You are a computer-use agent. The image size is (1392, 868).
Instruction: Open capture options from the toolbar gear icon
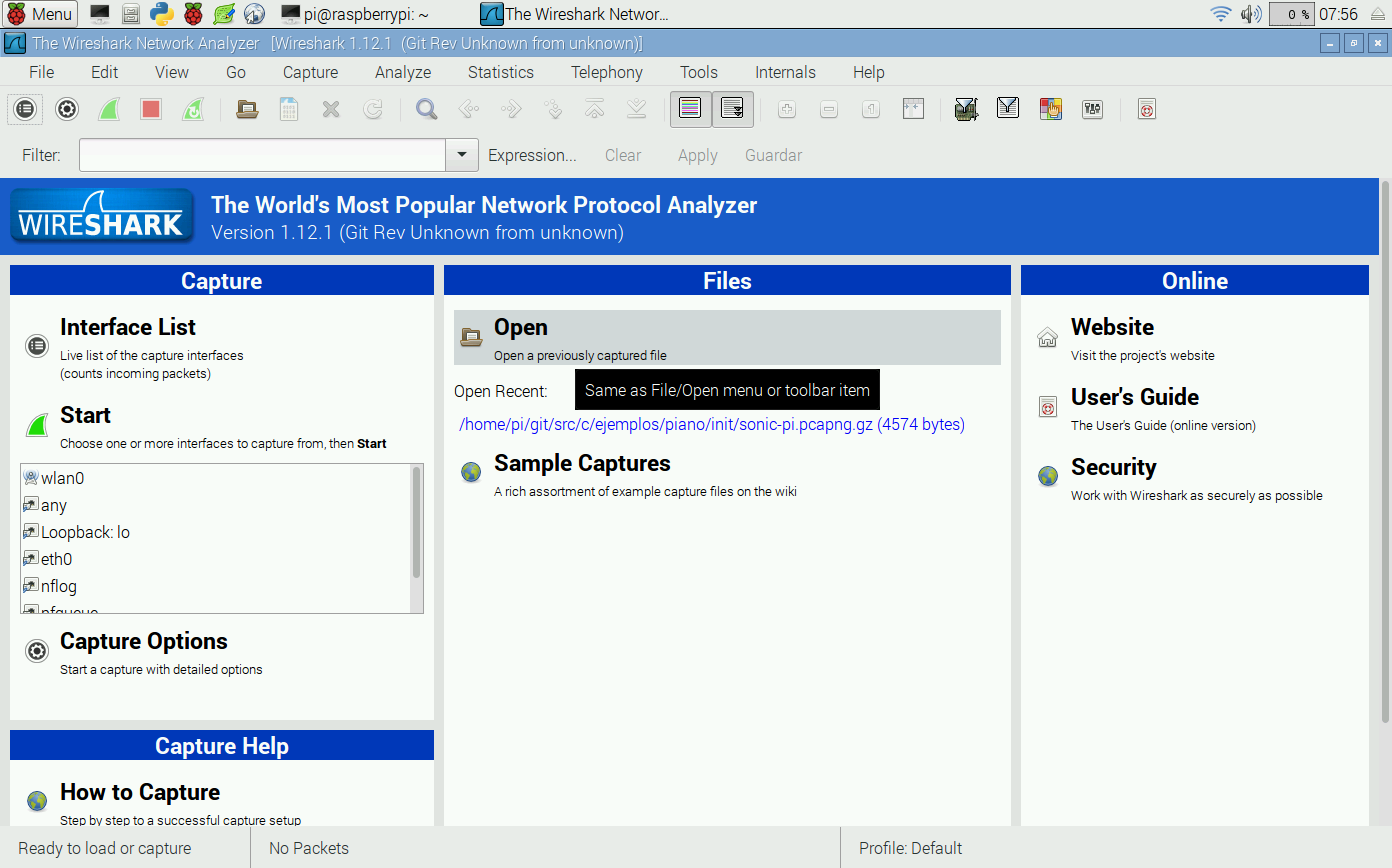[x=67, y=109]
